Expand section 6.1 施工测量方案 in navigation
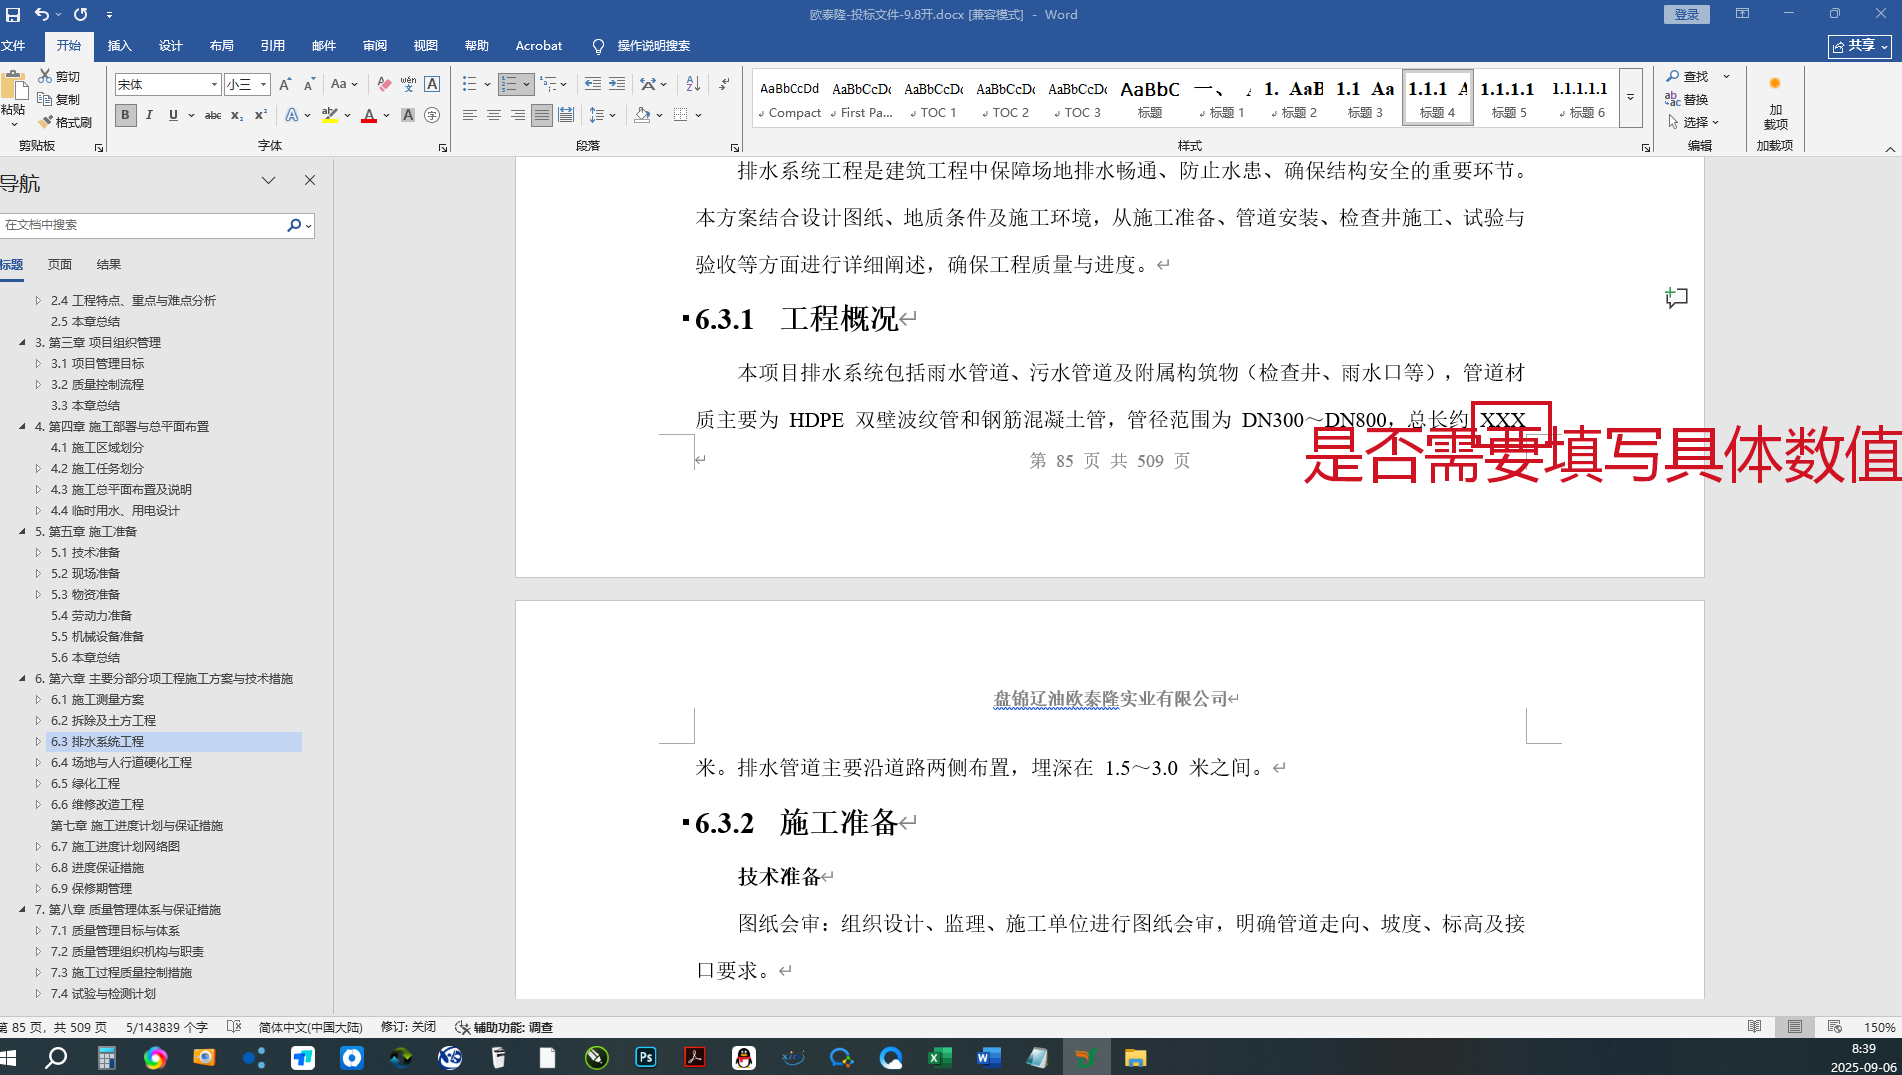 pos(38,699)
